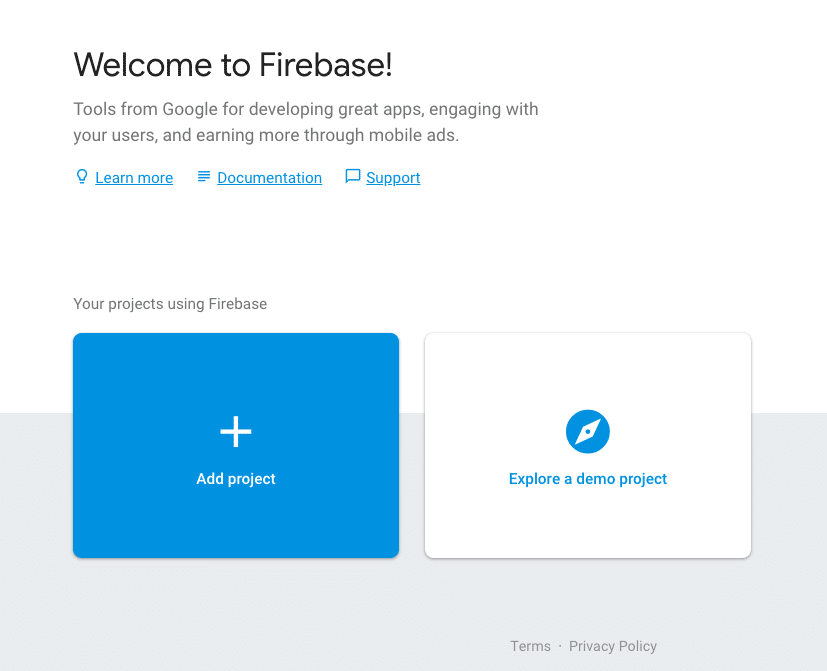The height and width of the screenshot is (671, 827).
Task: Open the Documentation link
Action: tap(269, 178)
